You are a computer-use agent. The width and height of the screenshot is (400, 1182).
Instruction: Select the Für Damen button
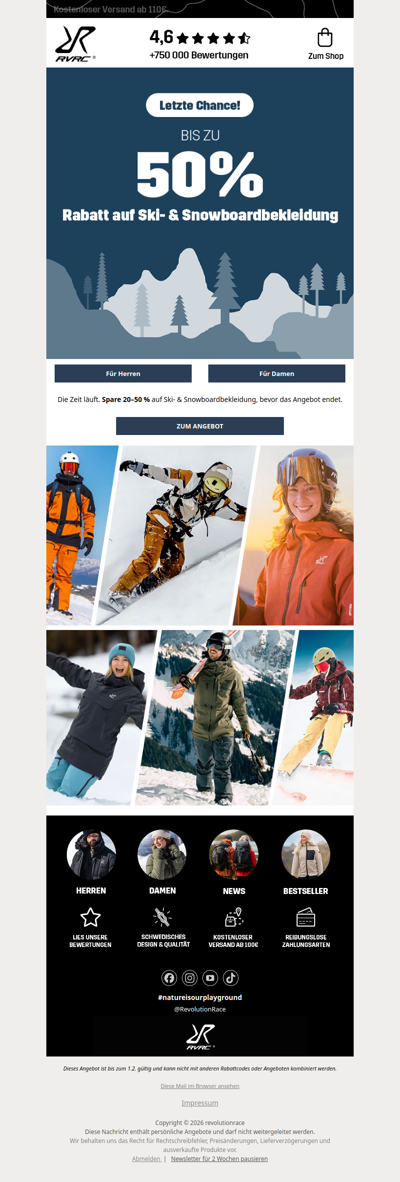276,373
